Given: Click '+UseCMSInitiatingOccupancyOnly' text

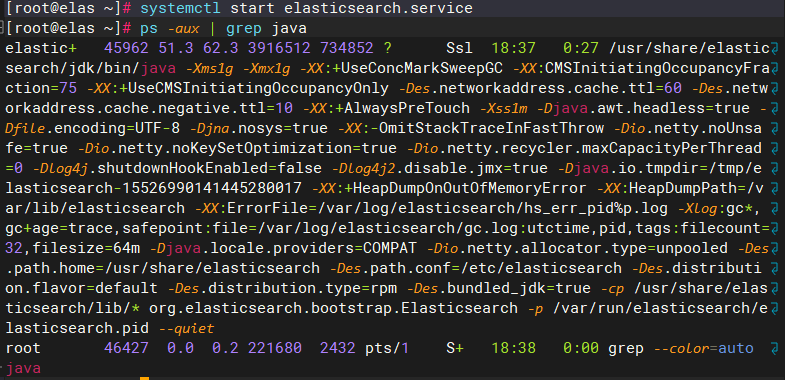Looking at the screenshot, I should tap(253, 88).
